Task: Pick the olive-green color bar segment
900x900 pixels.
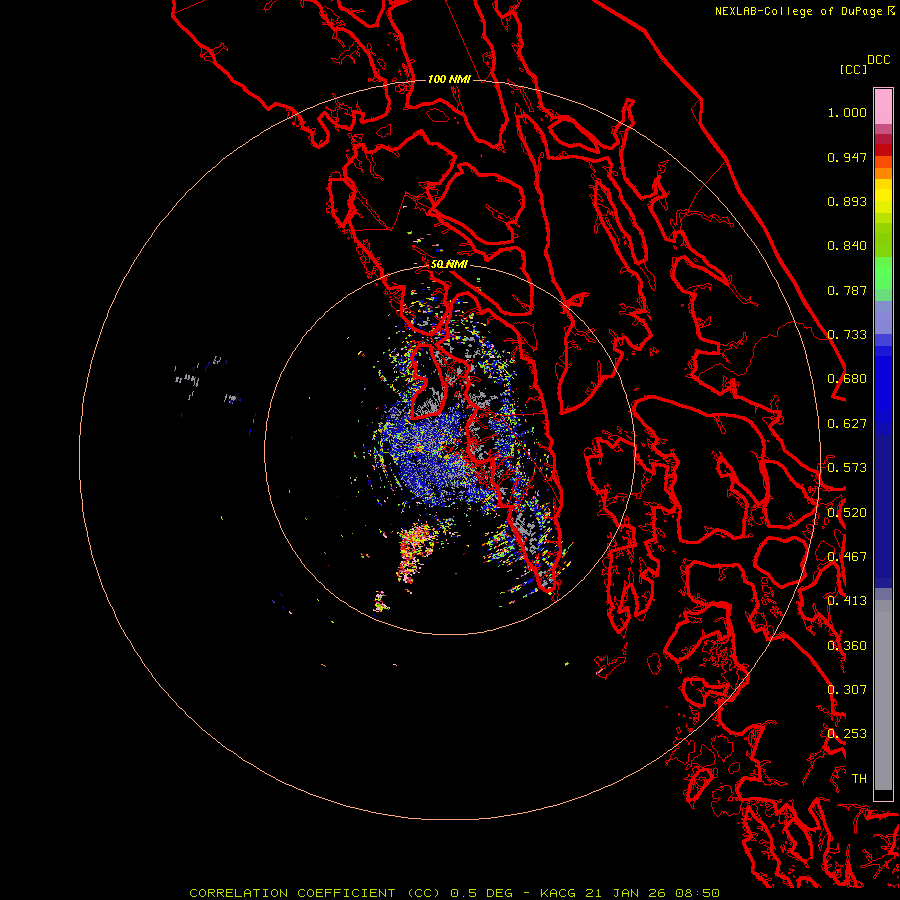Action: 883,239
